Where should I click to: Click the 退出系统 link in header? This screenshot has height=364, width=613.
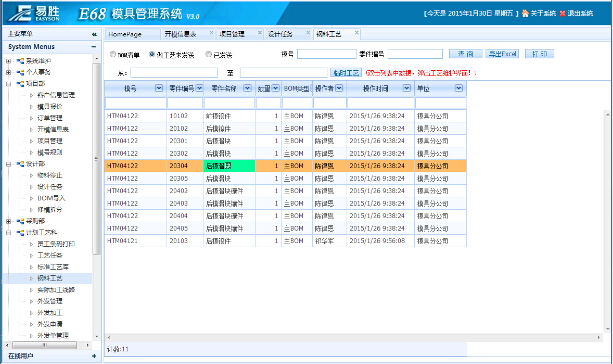point(581,13)
